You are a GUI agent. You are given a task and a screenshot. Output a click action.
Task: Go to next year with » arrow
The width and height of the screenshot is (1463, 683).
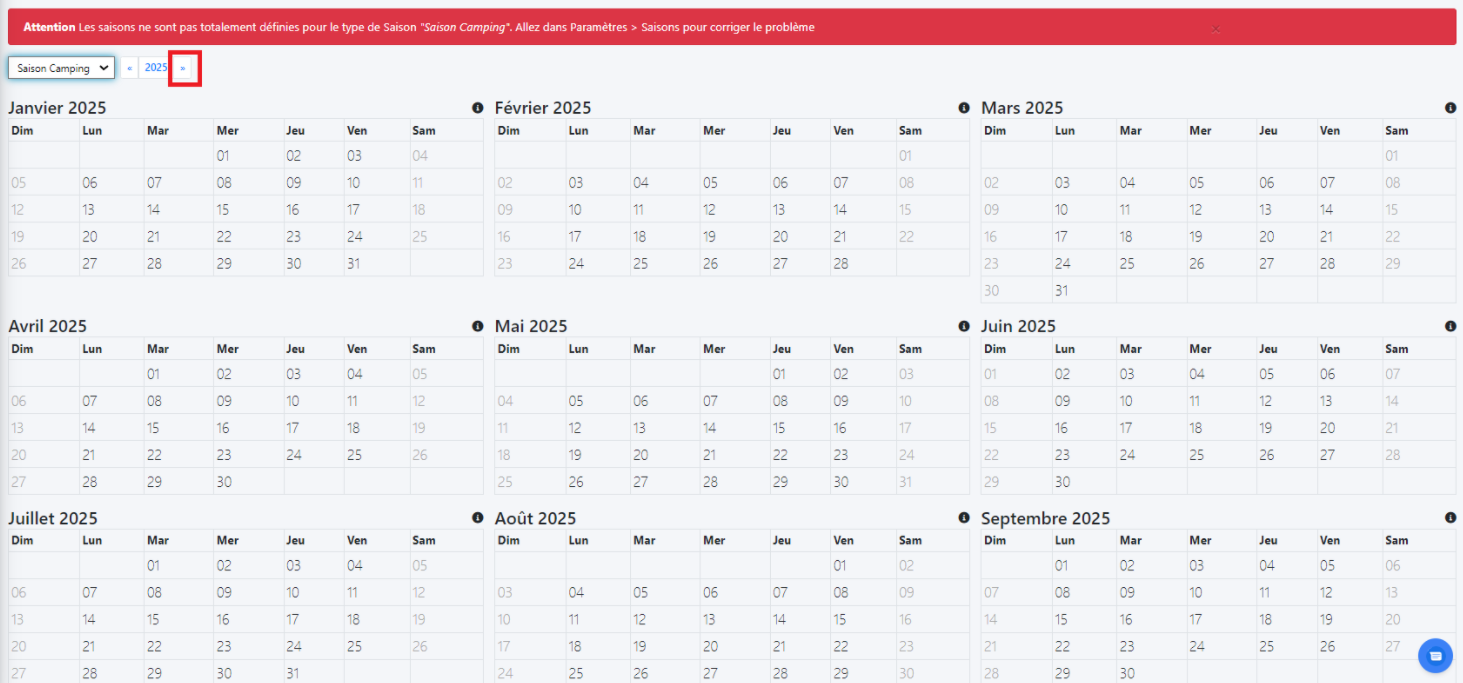pos(183,68)
